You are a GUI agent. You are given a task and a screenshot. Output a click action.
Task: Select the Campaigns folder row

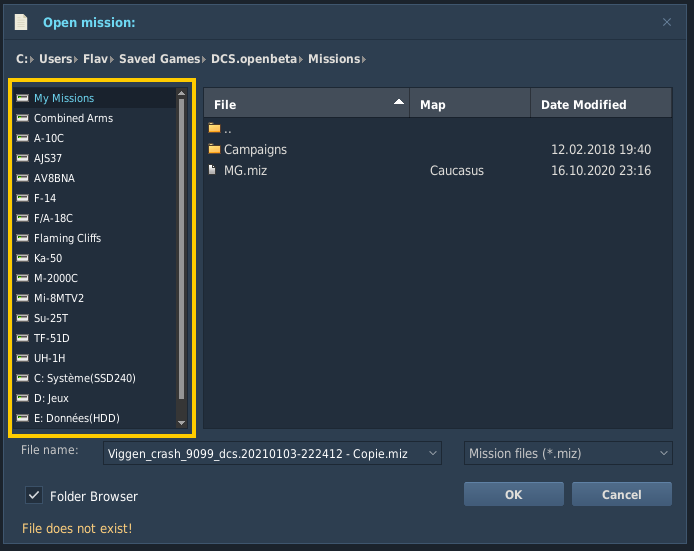click(x=438, y=149)
